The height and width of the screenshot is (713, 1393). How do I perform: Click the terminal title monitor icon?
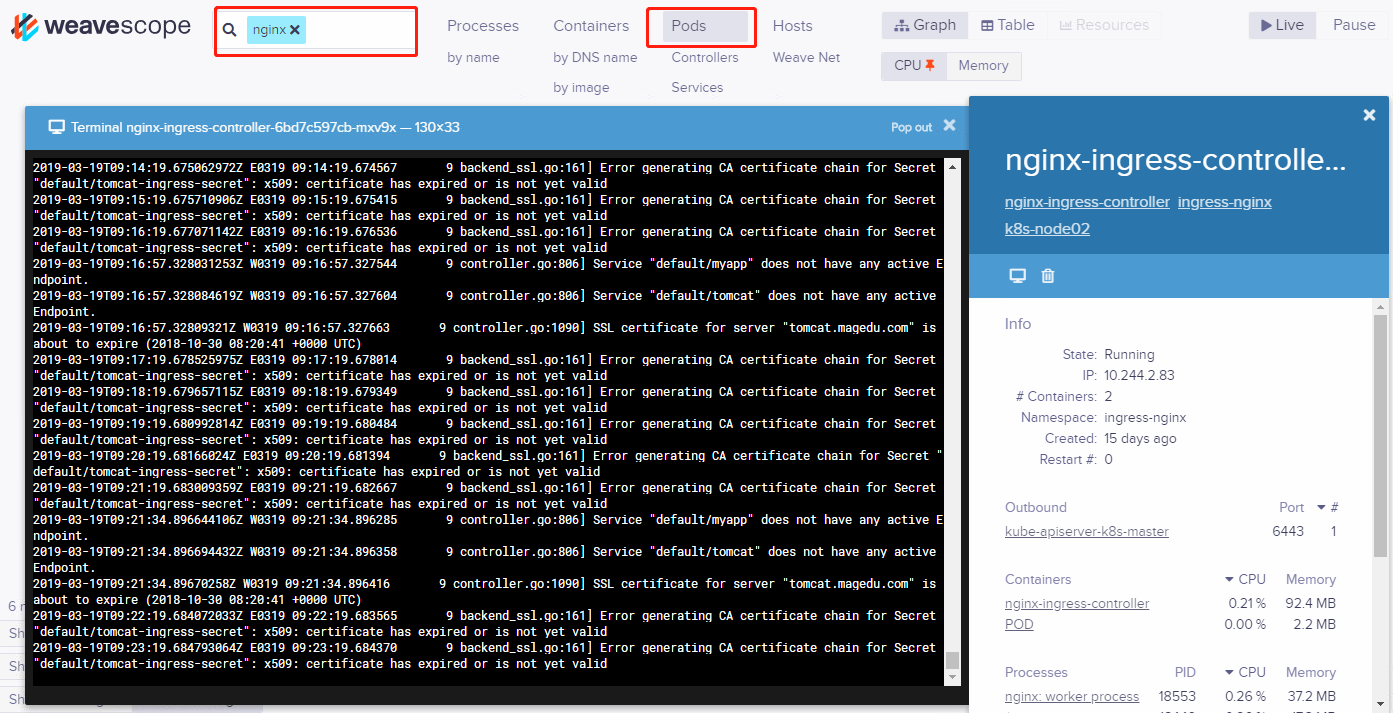[57, 127]
